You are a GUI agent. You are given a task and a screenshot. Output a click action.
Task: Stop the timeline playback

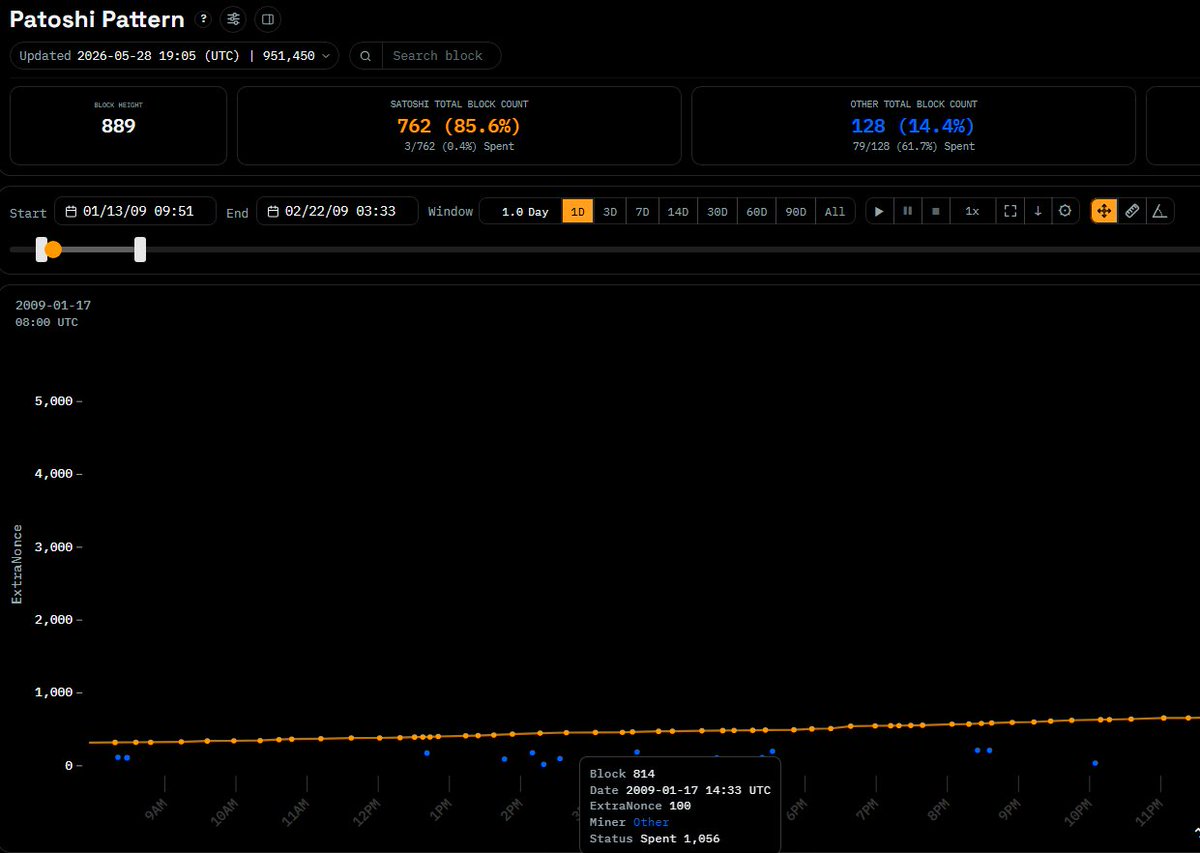935,211
